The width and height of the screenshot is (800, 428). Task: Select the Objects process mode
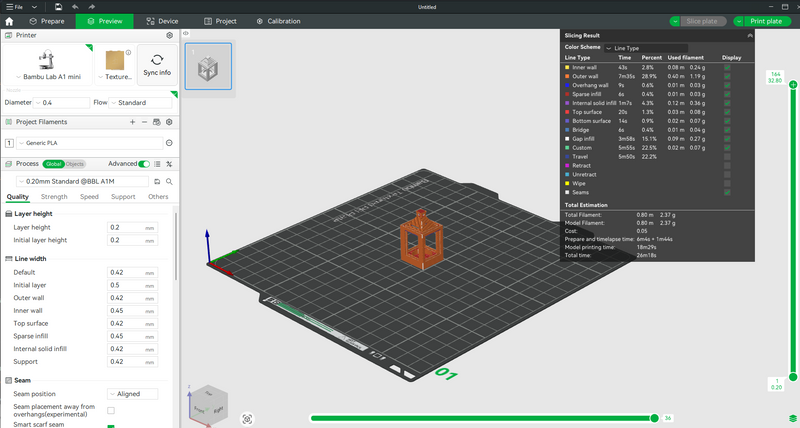(74, 164)
